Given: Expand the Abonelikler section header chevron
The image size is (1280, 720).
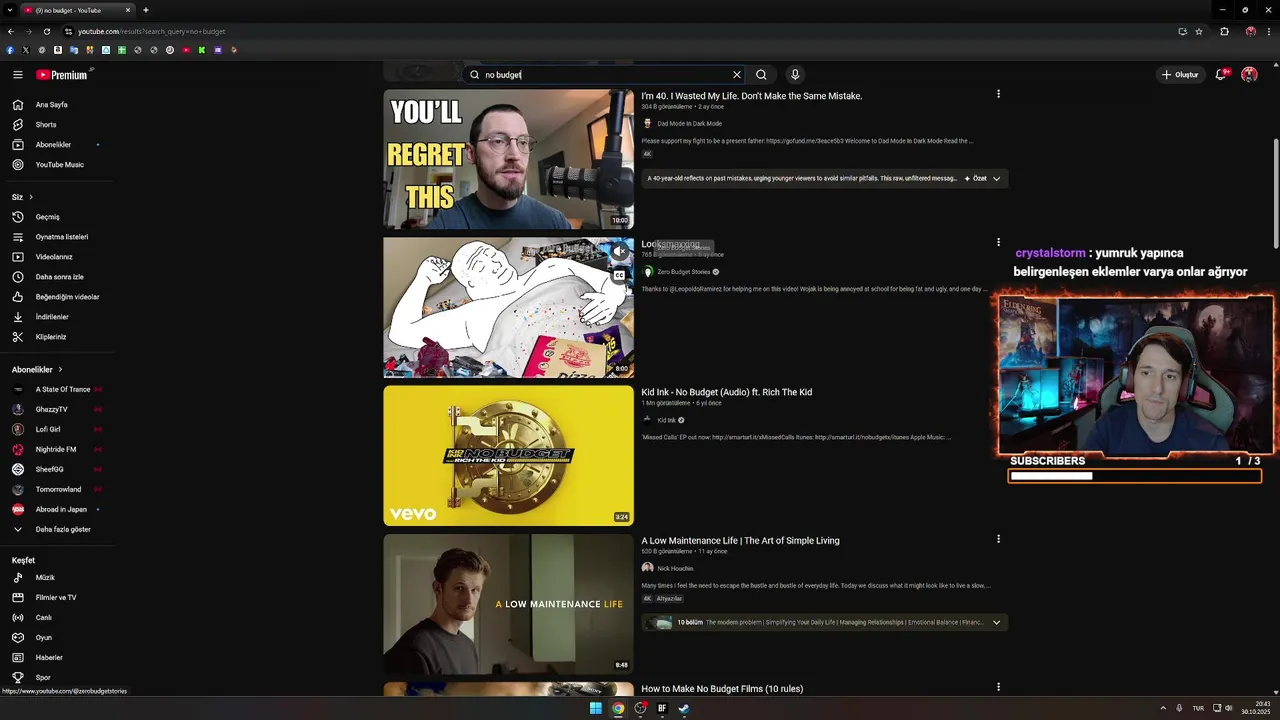Looking at the screenshot, I should (x=60, y=370).
